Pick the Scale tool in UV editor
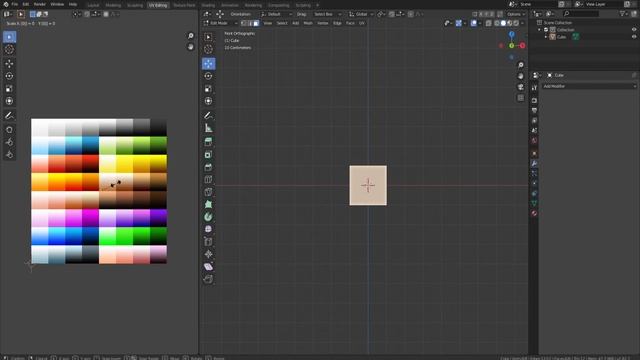 pos(9,89)
